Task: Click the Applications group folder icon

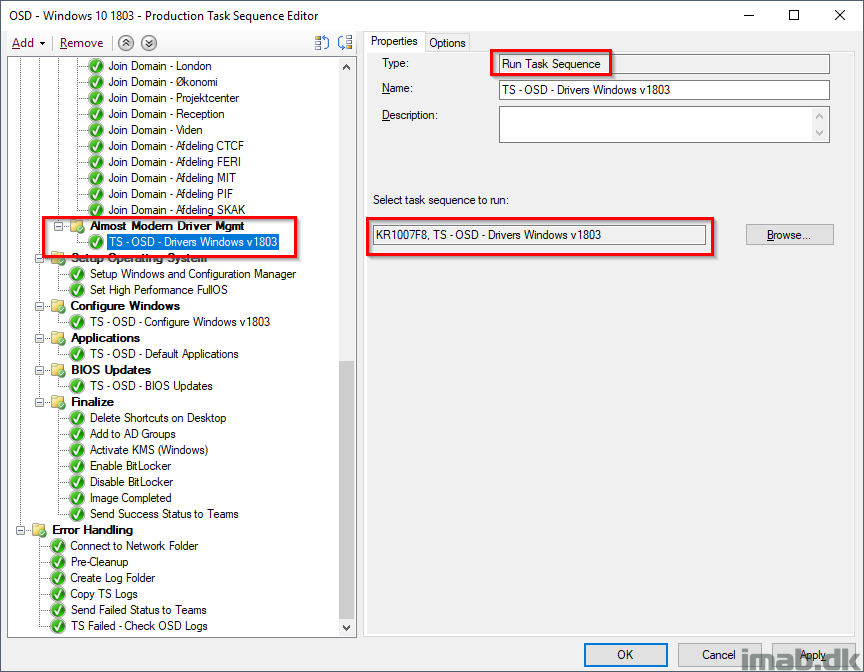Action: point(58,338)
